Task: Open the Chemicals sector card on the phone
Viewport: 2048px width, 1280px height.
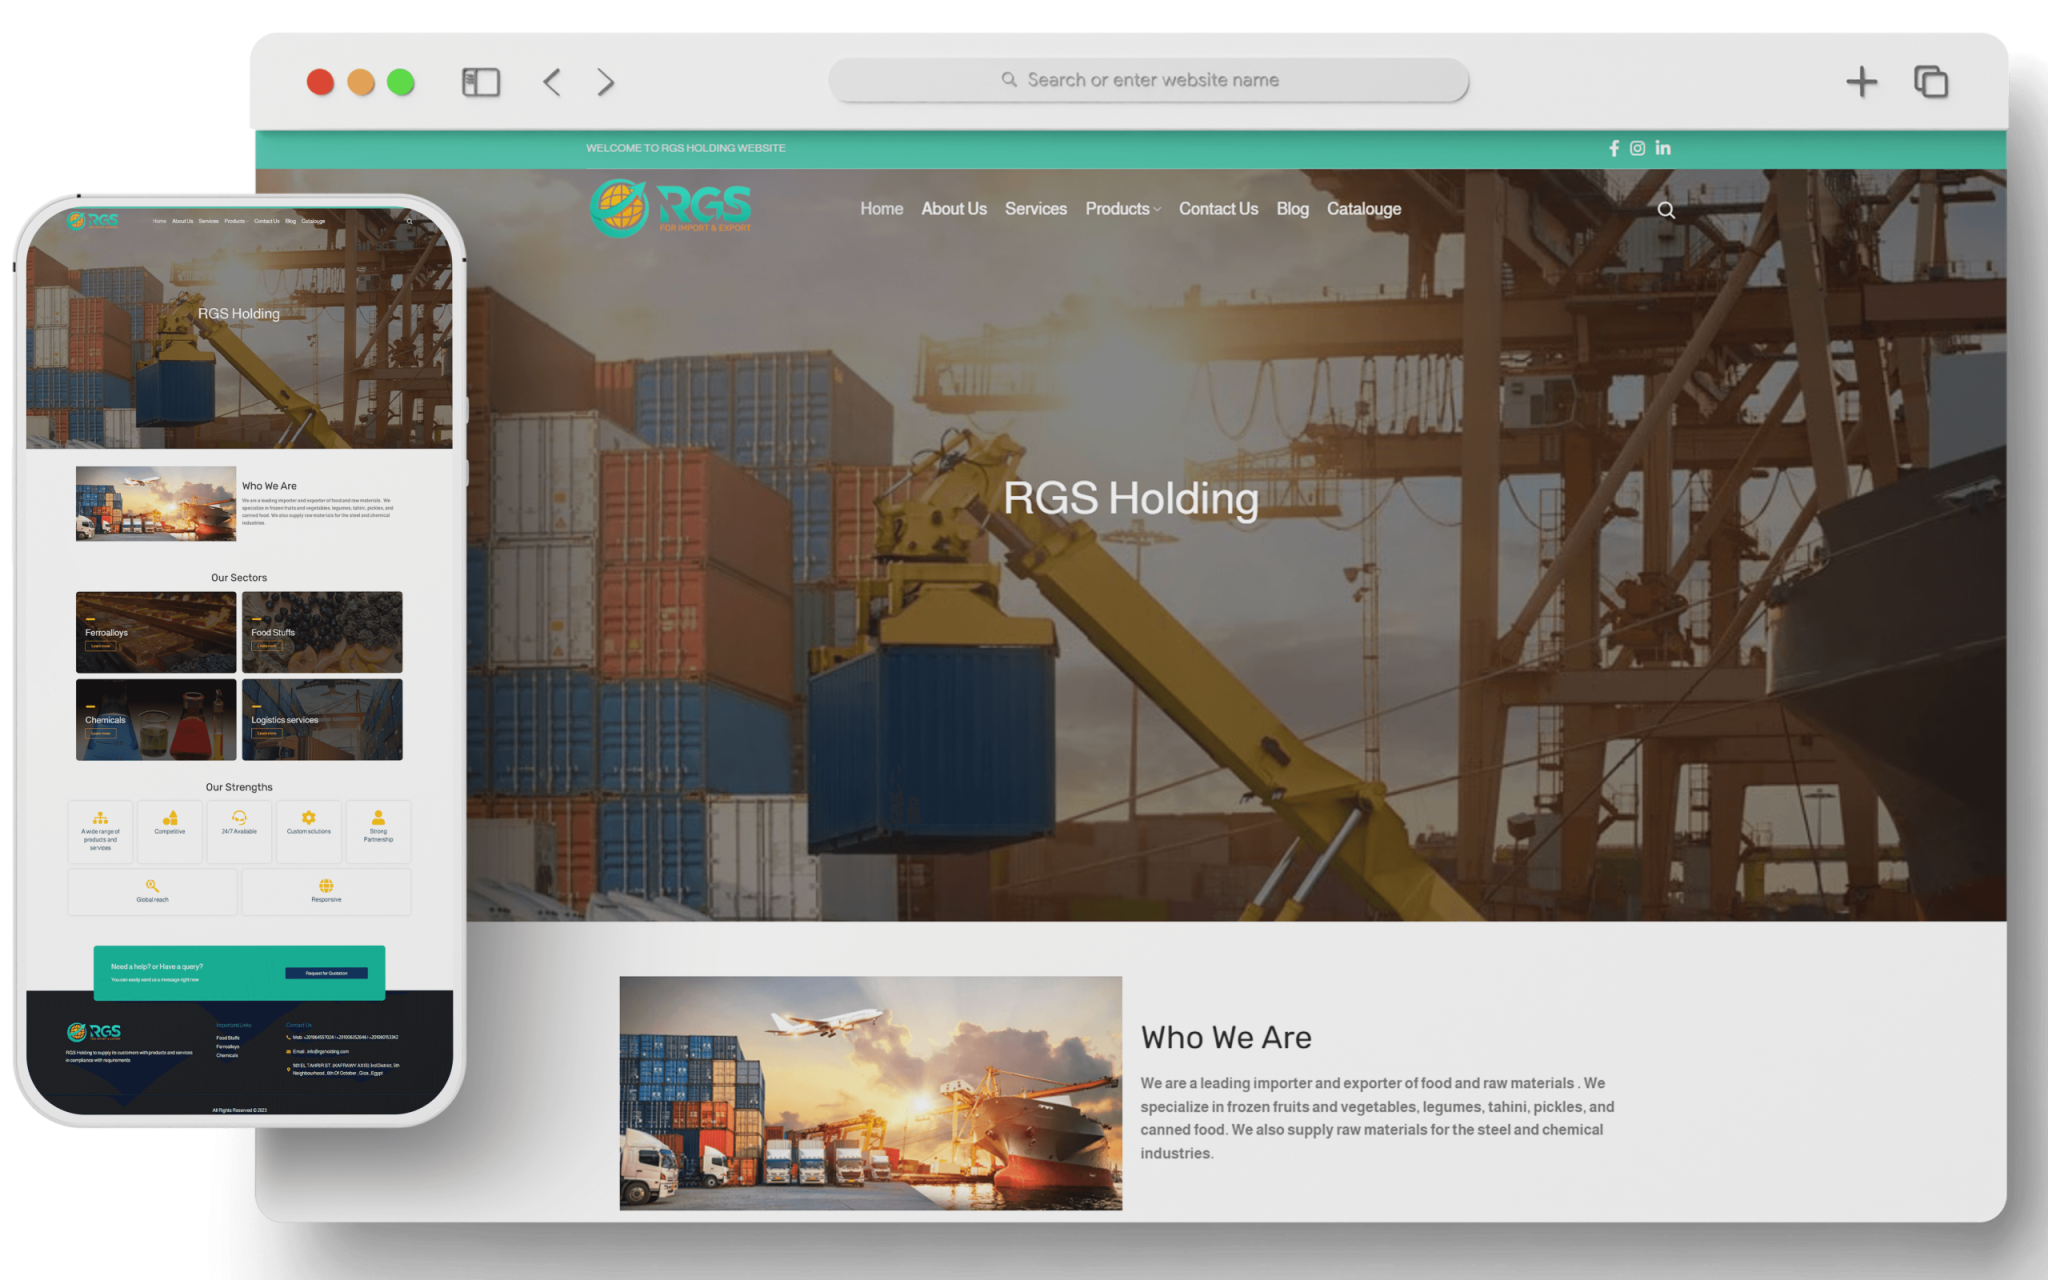Action: (156, 719)
